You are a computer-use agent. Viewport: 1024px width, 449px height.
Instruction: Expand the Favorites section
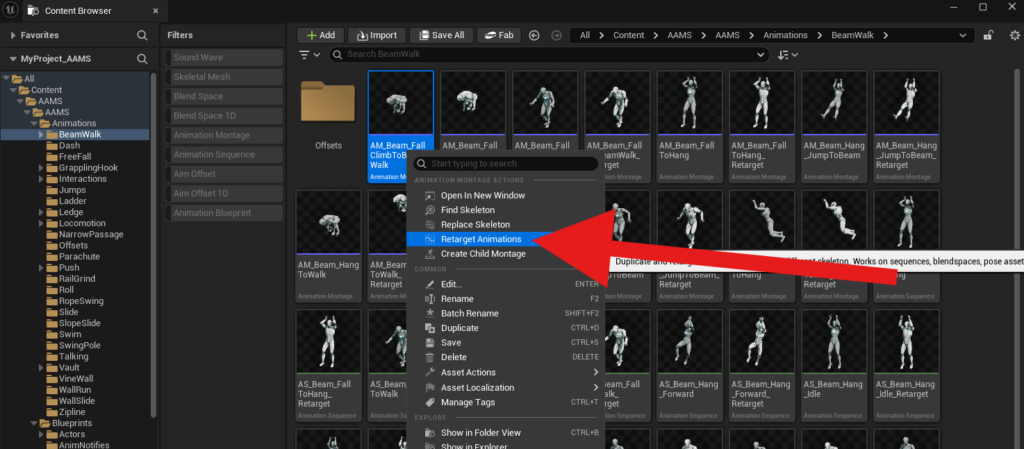[x=12, y=35]
